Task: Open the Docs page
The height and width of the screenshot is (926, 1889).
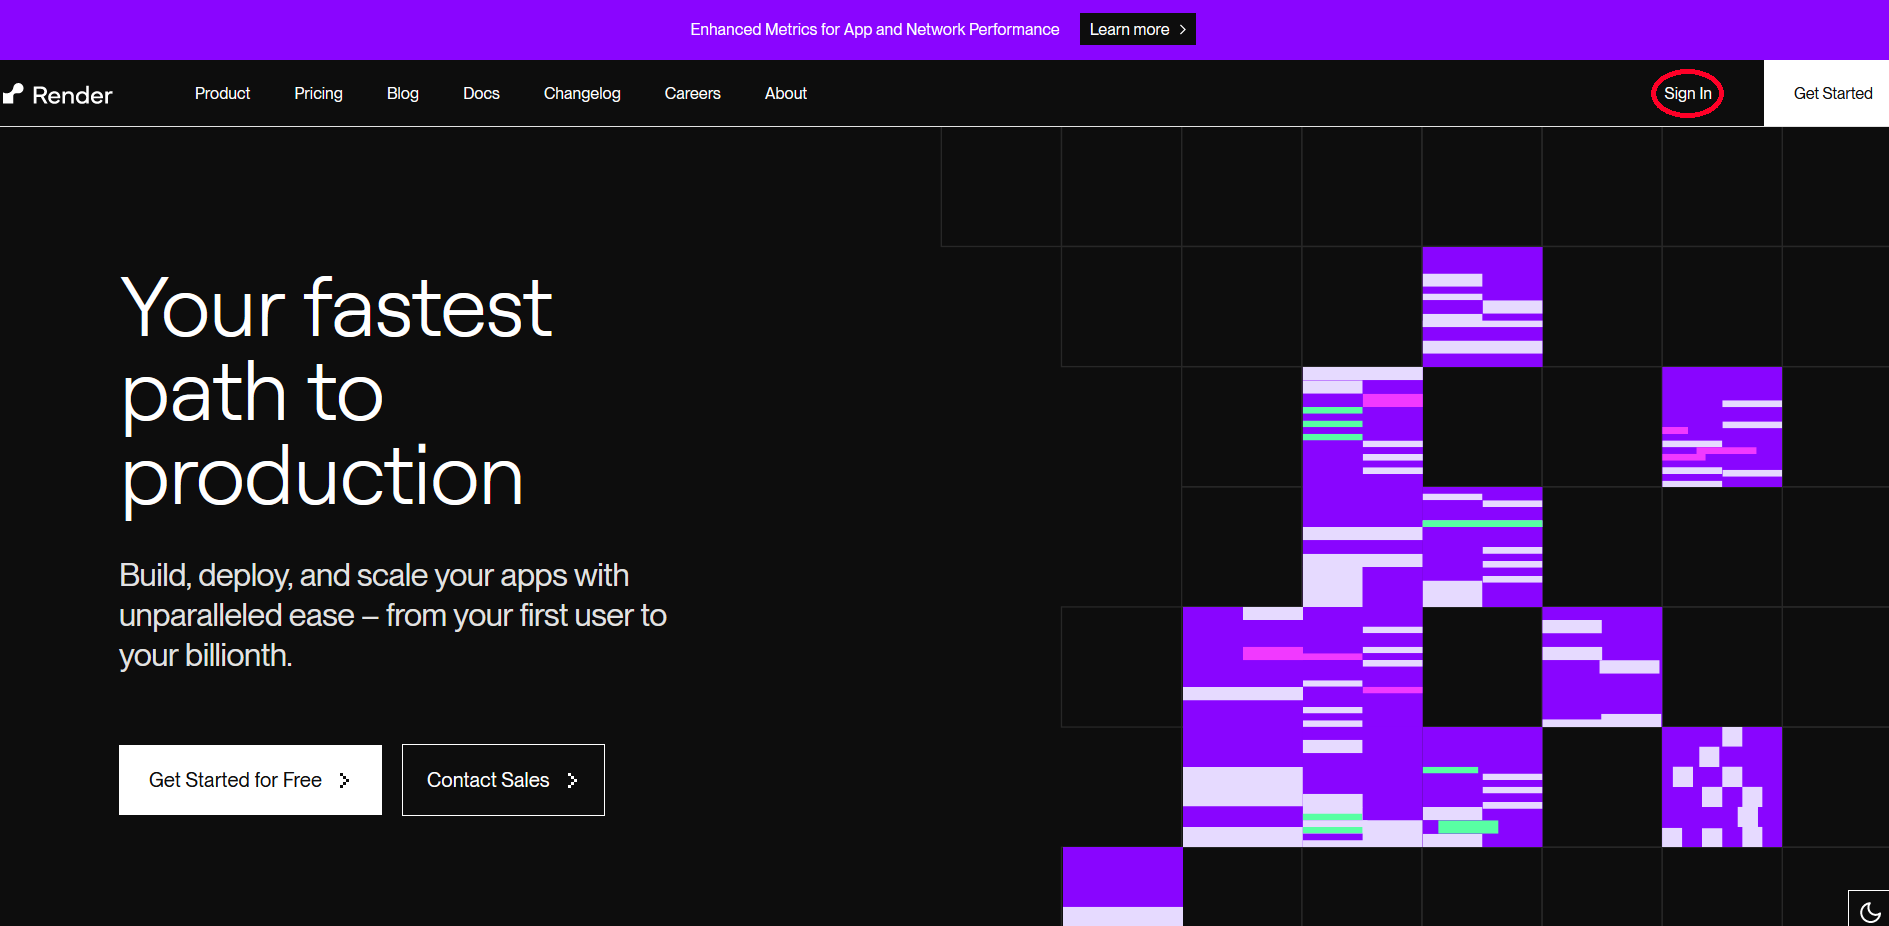Action: coord(481,93)
